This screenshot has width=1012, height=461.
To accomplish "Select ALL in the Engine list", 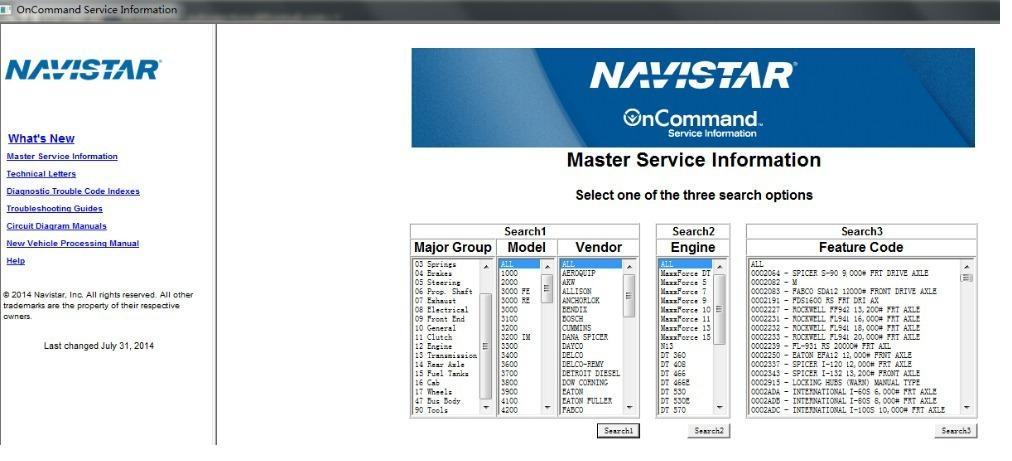I will [x=685, y=264].
